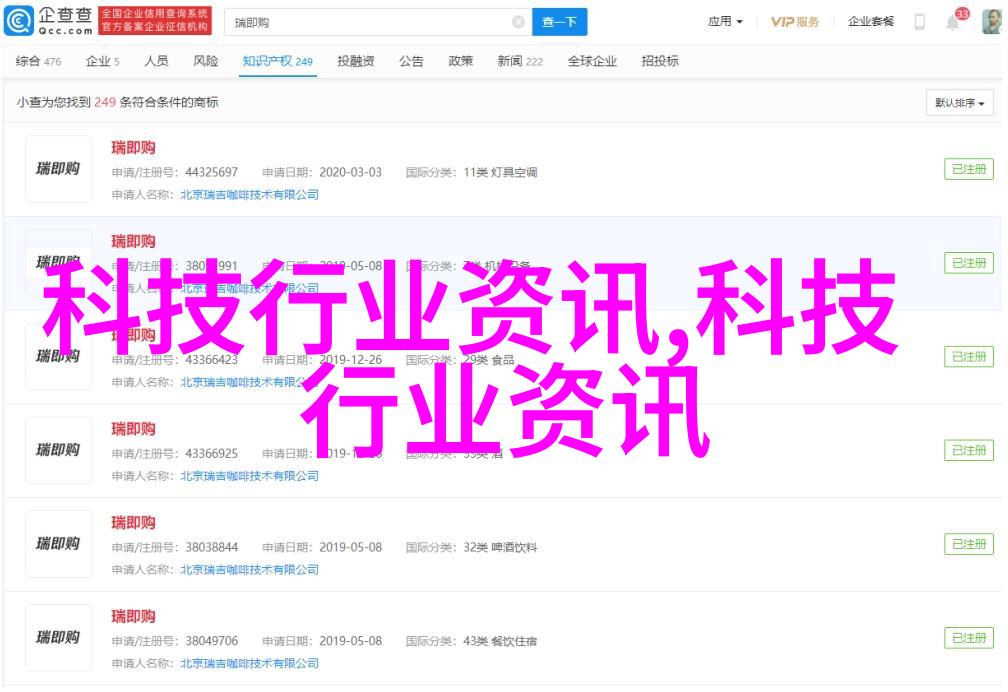Click the last 瑞即购 trademark logo thumbnail
Screen dimensions: 1008x692
58,637
